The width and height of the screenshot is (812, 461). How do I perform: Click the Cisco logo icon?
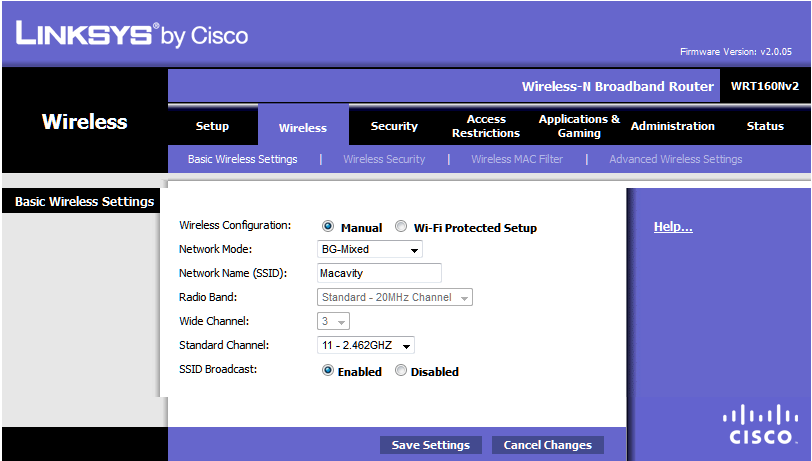762,425
